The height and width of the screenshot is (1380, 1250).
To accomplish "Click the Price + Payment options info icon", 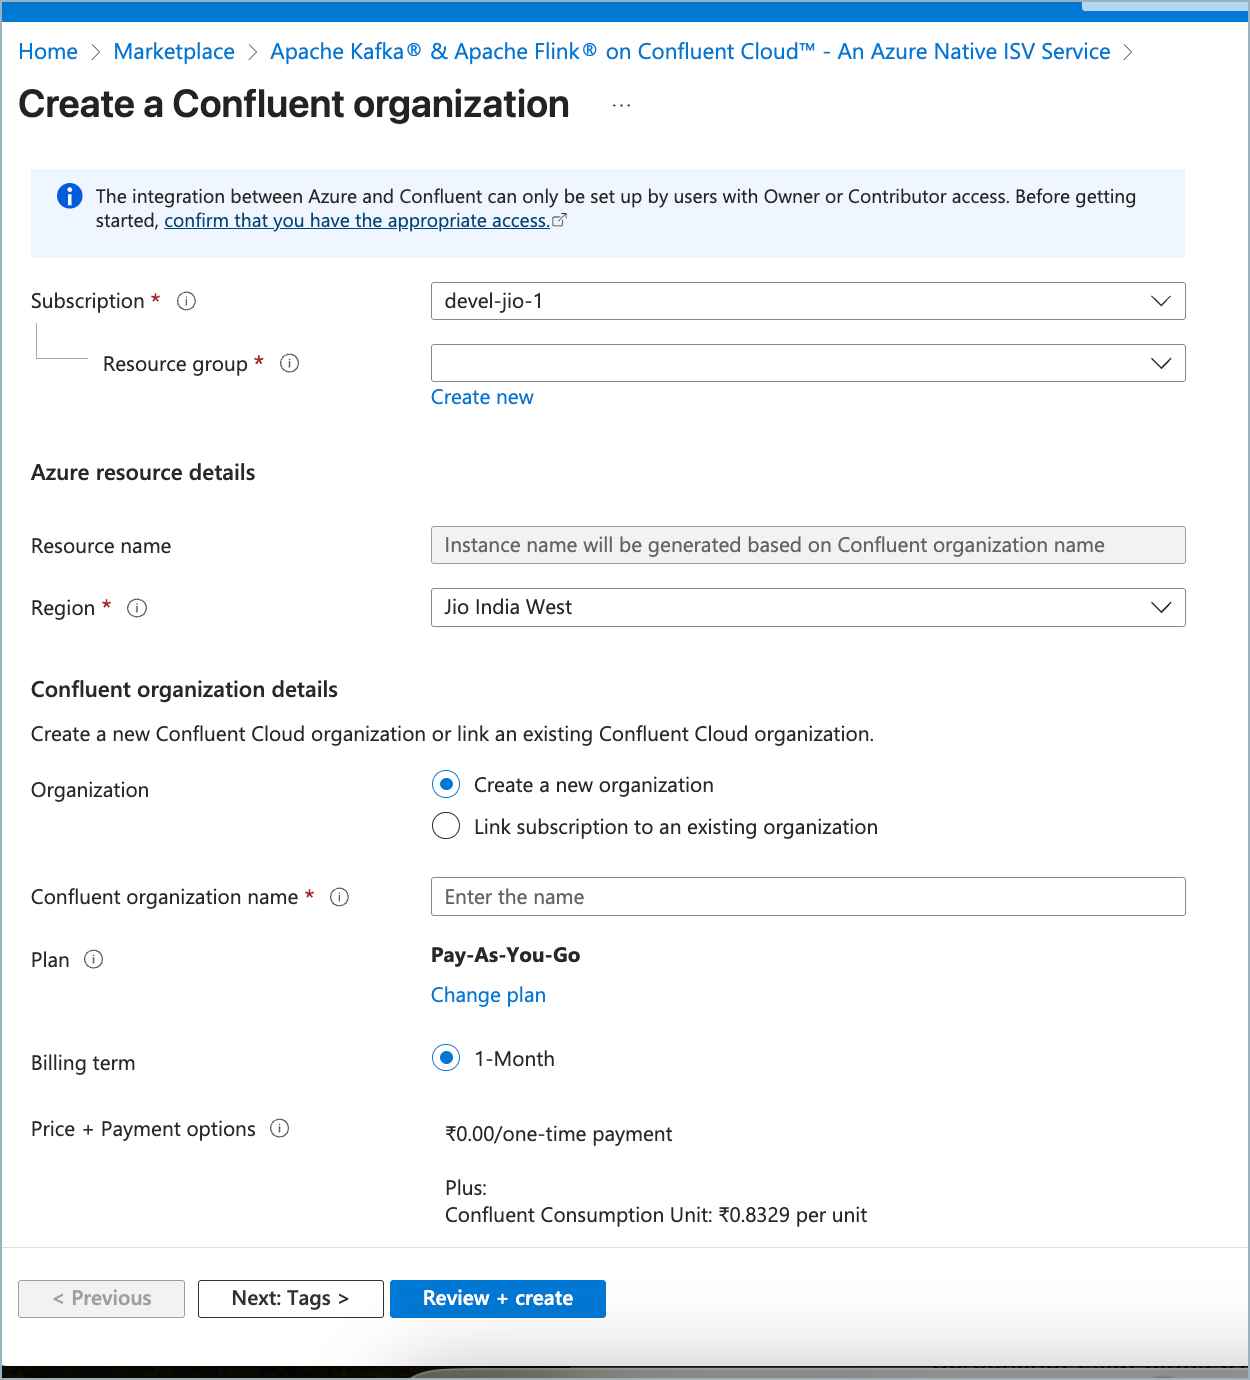I will click(280, 1129).
